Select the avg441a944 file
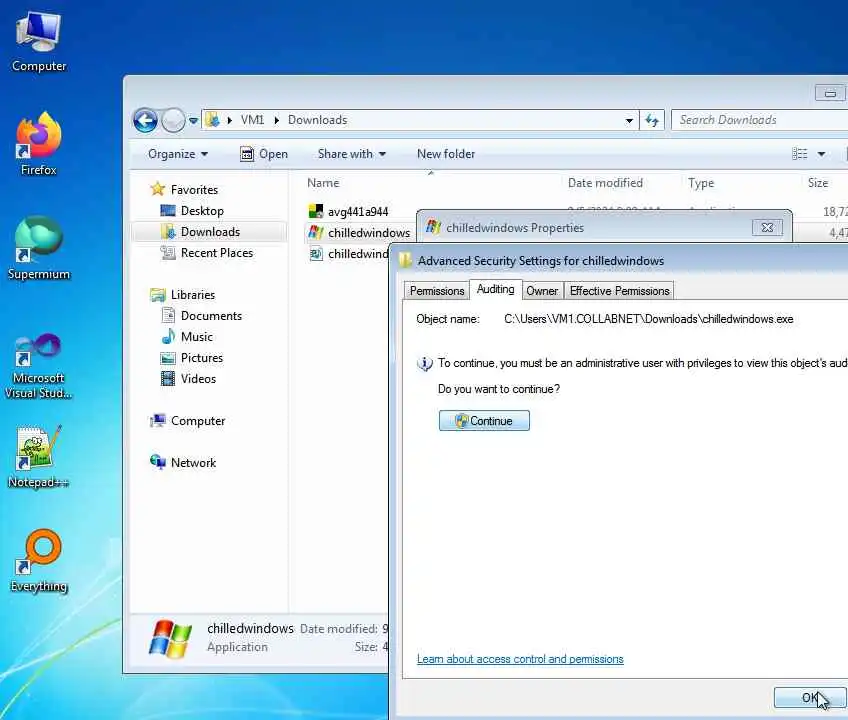 coord(348,212)
